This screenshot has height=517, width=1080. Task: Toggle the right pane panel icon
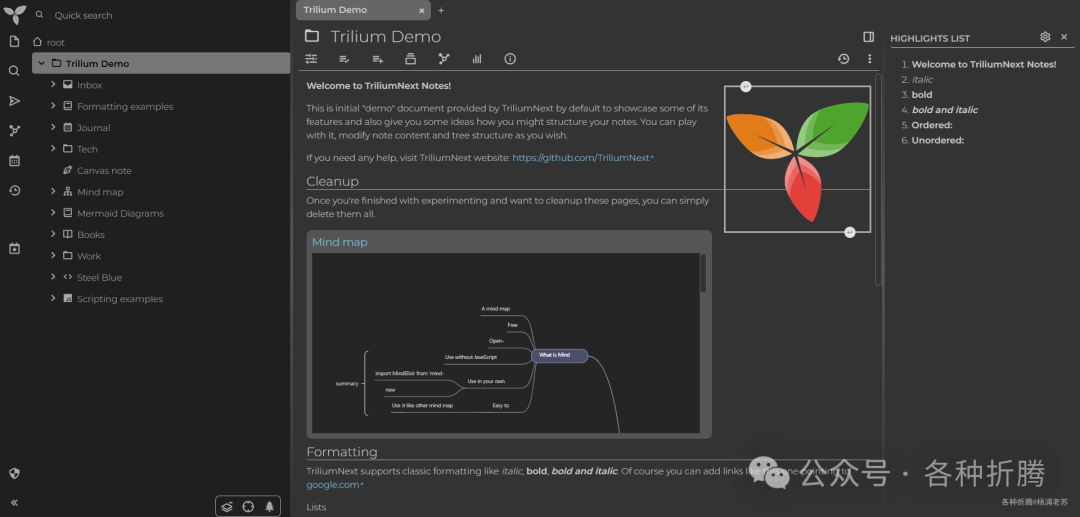click(869, 36)
